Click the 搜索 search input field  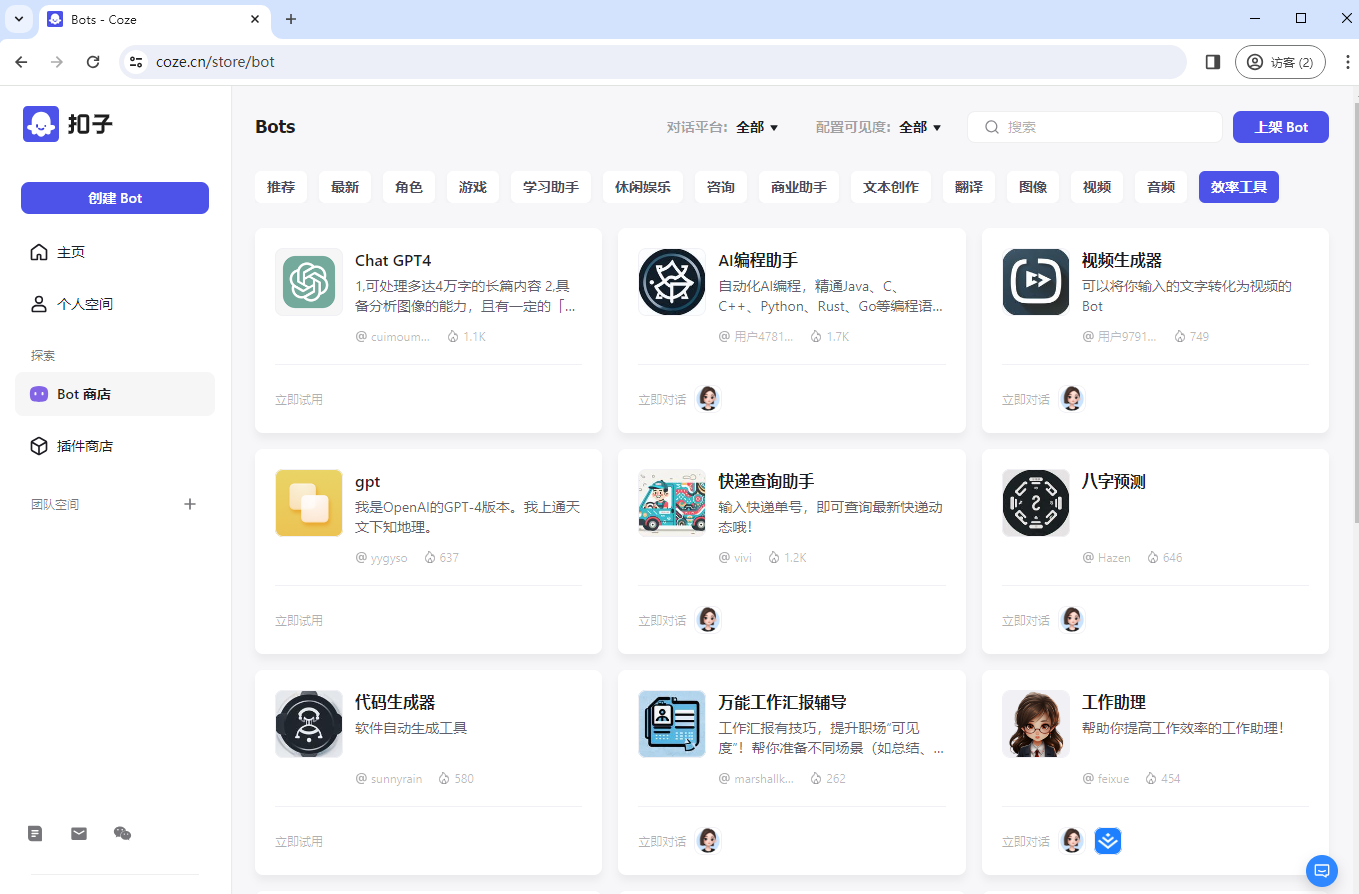pos(1095,127)
